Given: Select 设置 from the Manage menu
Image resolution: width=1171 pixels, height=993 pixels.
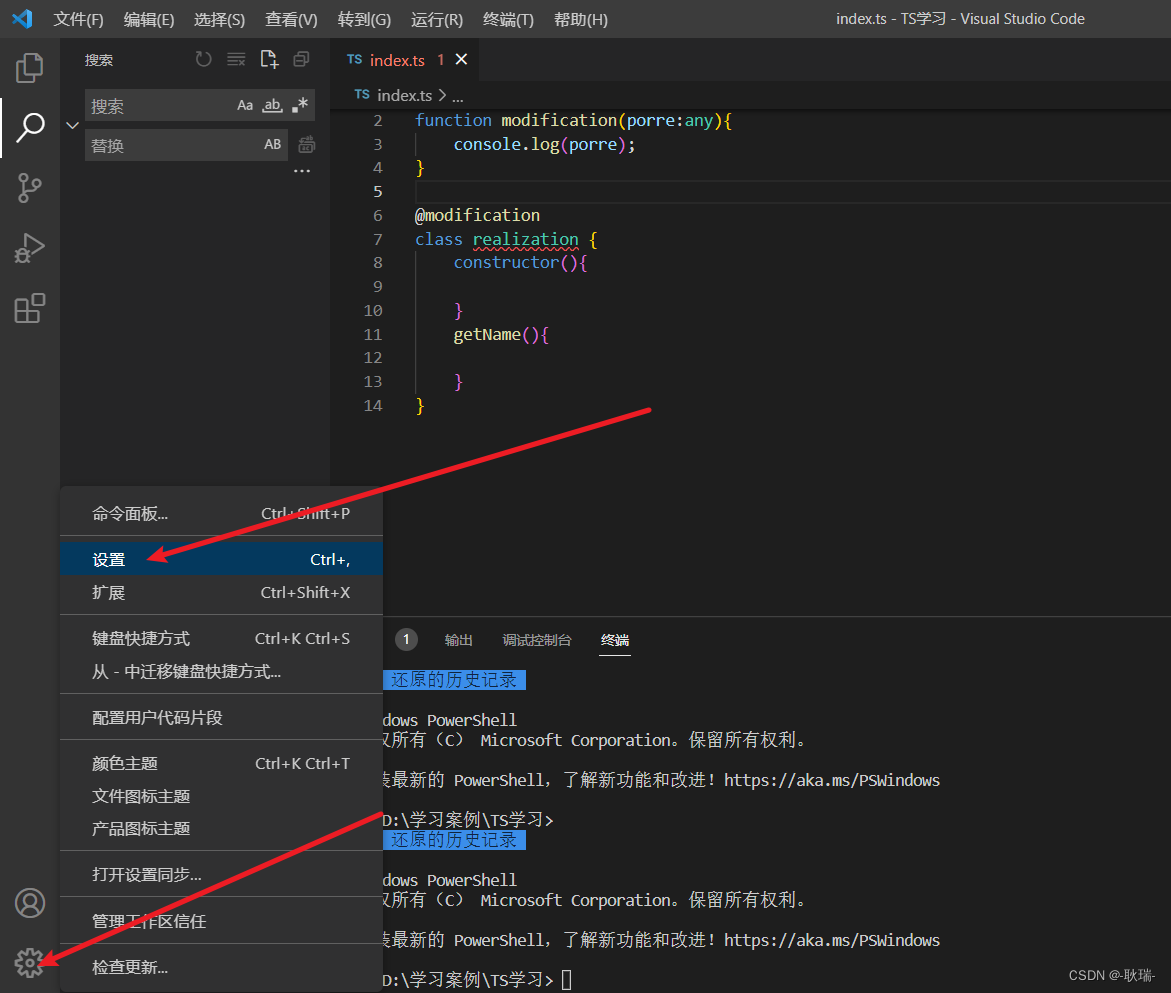Looking at the screenshot, I should click(109, 560).
